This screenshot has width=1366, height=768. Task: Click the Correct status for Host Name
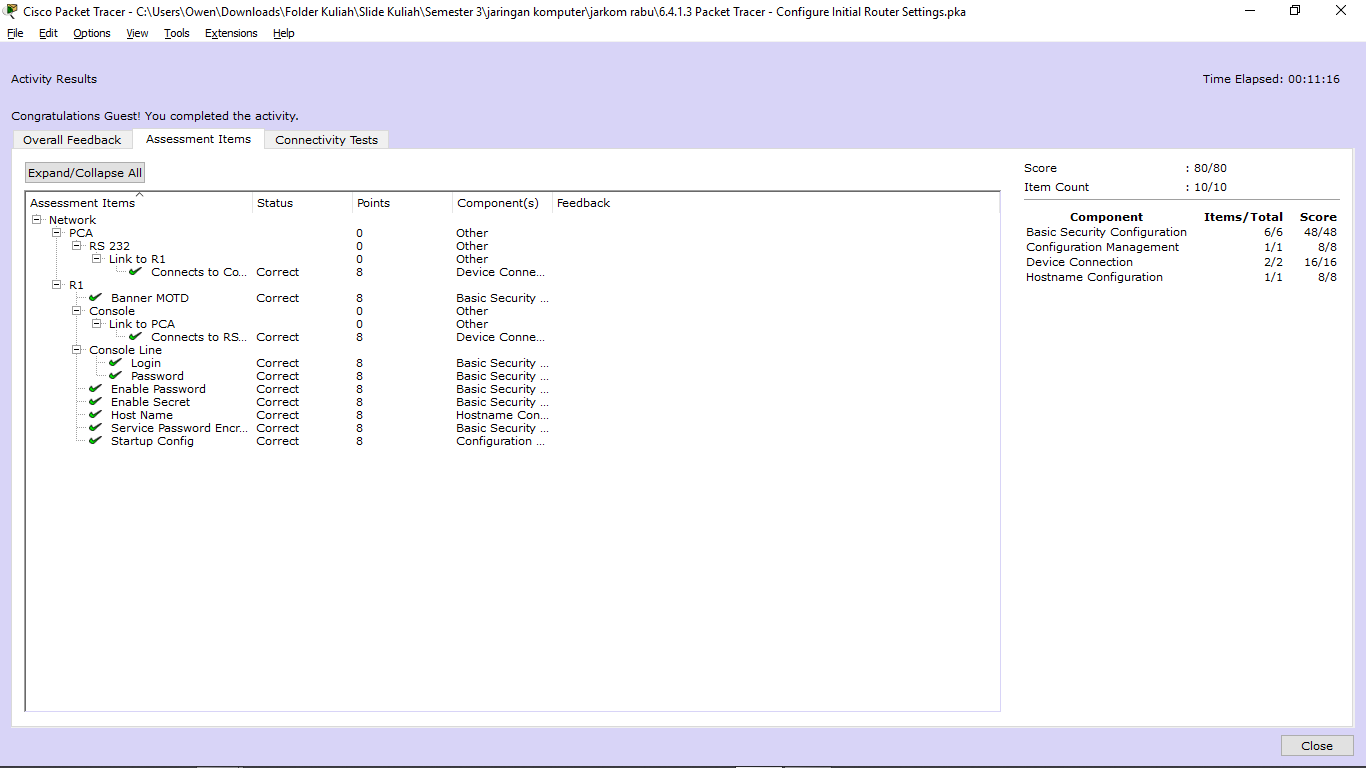(x=277, y=415)
